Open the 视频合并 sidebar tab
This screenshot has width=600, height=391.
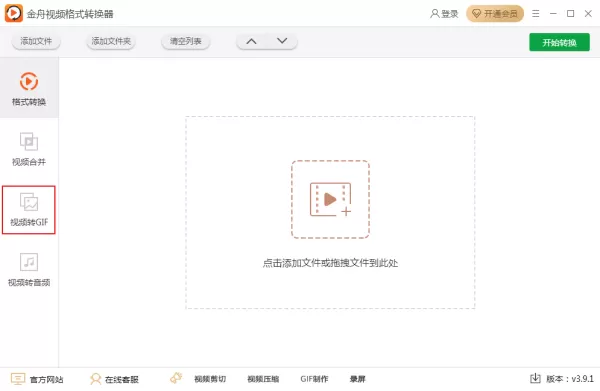[29, 149]
